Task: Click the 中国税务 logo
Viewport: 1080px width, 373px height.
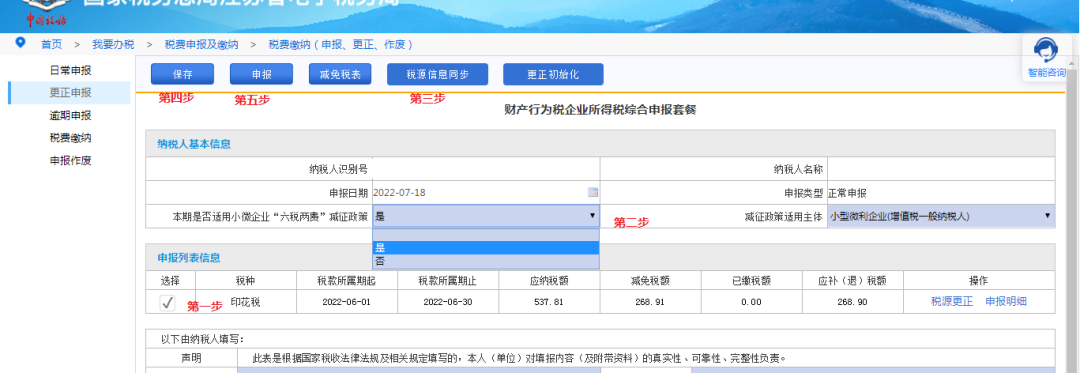Action: click(46, 12)
